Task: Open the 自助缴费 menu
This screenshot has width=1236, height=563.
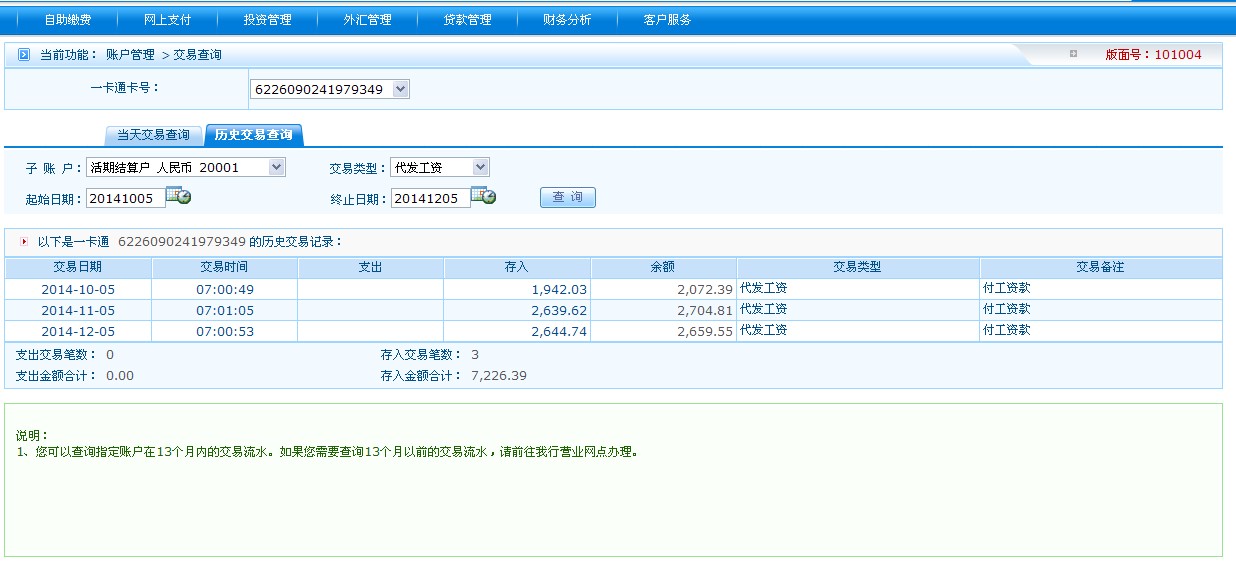Action: (67, 19)
